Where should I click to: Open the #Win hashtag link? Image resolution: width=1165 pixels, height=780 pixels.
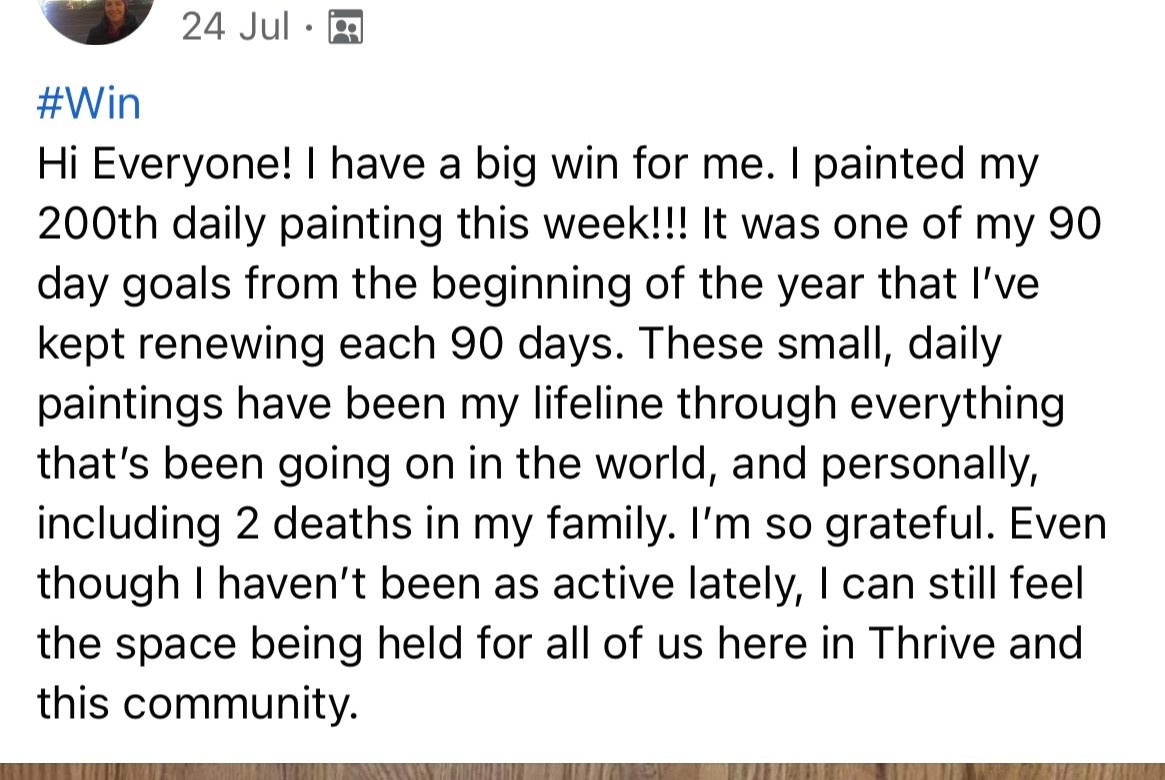88,104
